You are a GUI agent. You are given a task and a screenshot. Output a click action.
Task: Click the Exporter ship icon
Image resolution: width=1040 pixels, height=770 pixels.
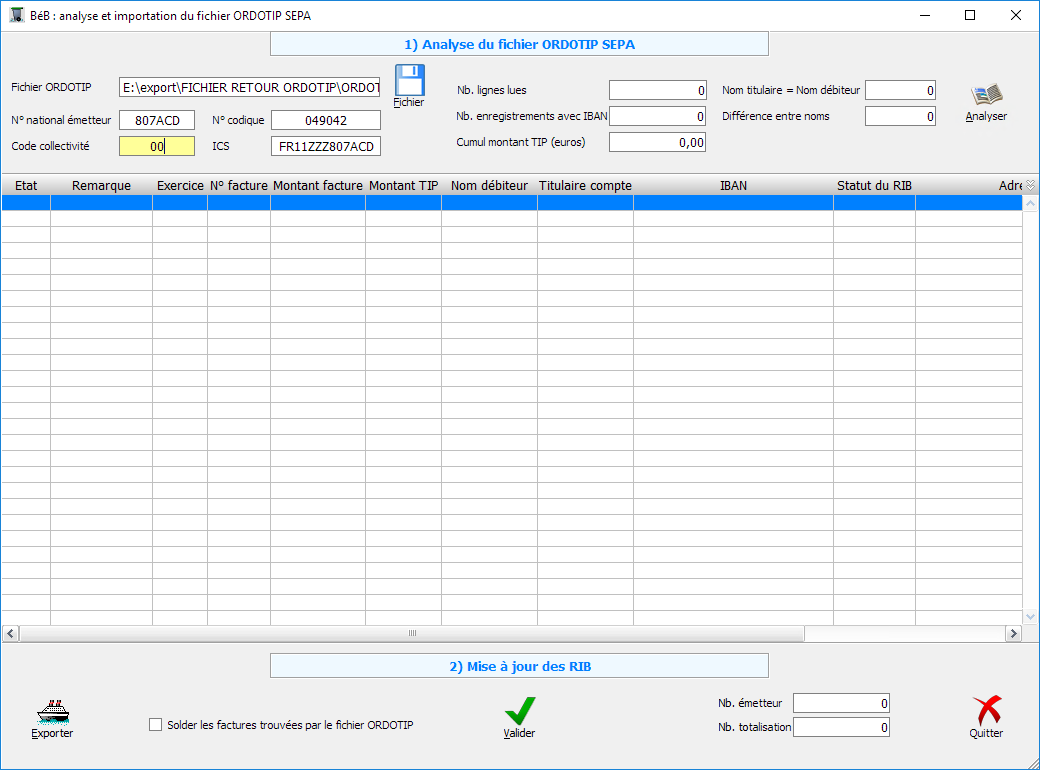52,712
